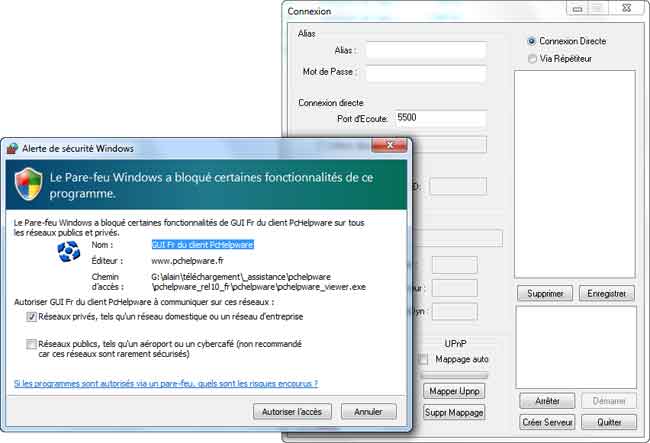Click Créer Serveur button
650x443 pixels.
tap(547, 422)
